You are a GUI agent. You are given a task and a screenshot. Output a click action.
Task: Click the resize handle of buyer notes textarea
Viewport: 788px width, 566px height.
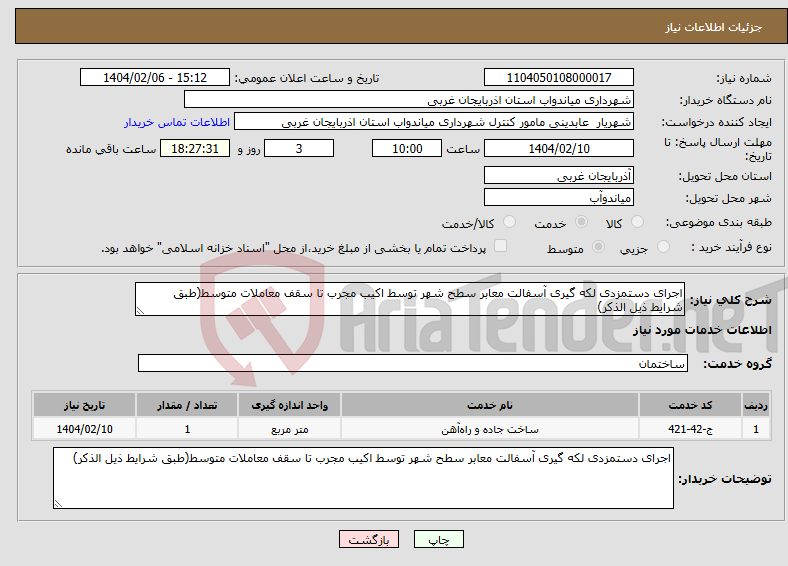(x=58, y=504)
